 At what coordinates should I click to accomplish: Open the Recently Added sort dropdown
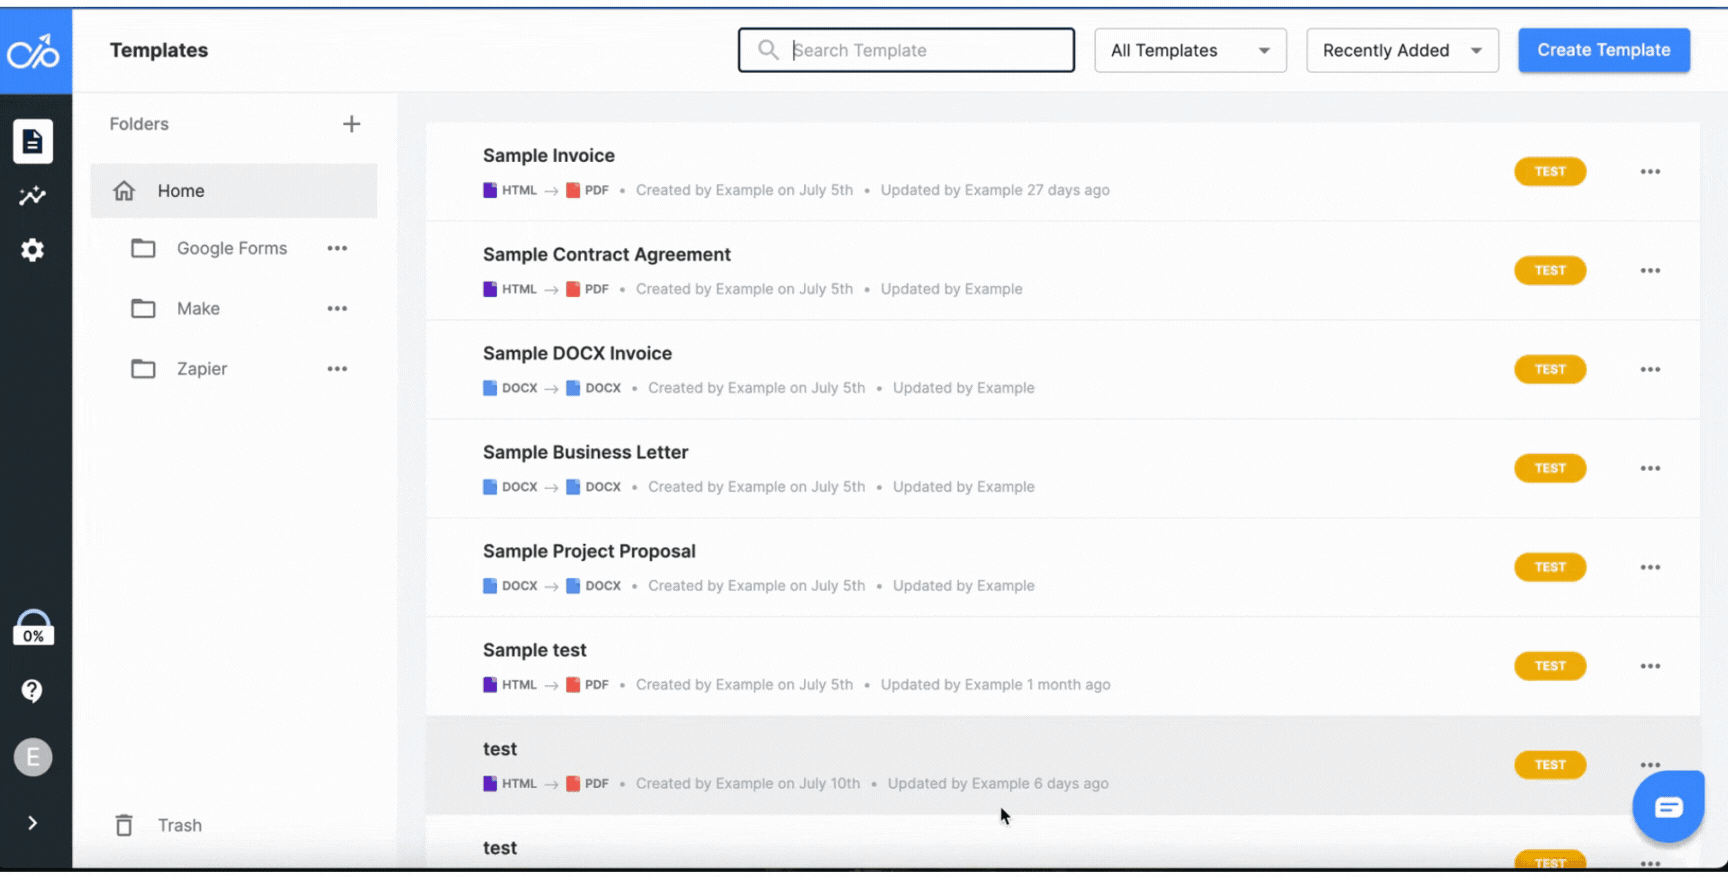pyautogui.click(x=1401, y=50)
